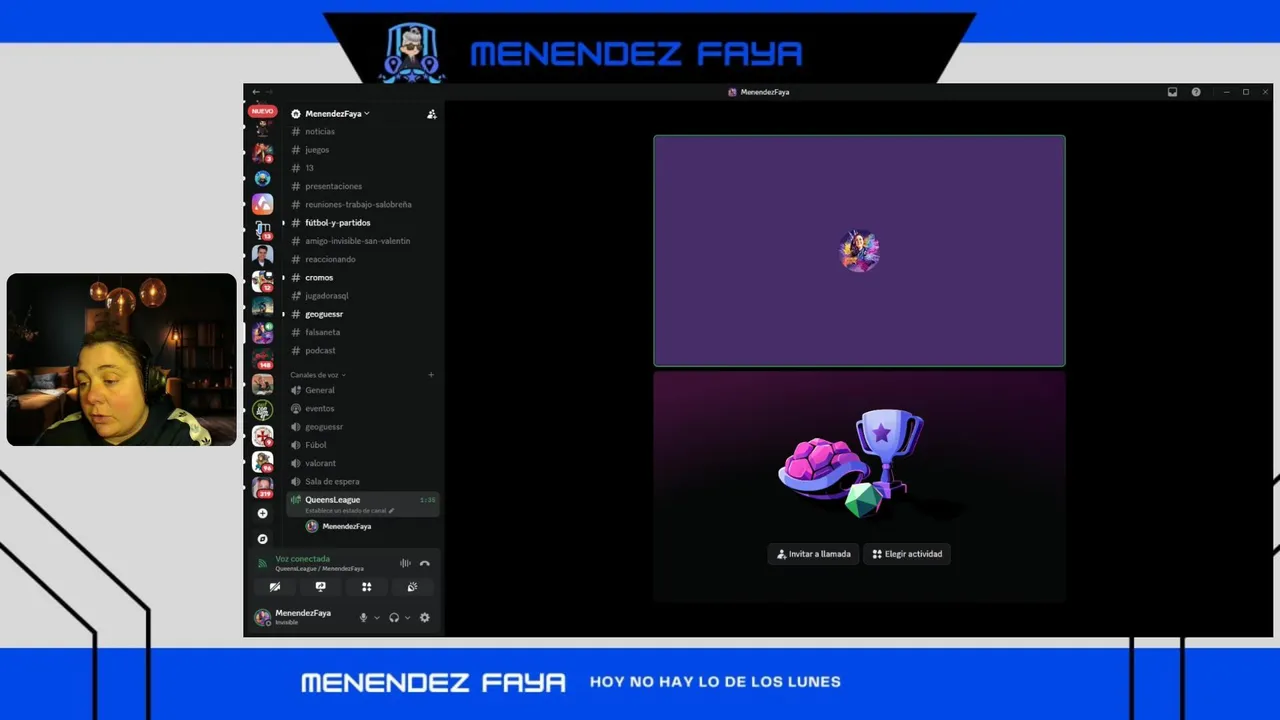Open the server with the 13 badge

pyautogui.click(x=262, y=230)
